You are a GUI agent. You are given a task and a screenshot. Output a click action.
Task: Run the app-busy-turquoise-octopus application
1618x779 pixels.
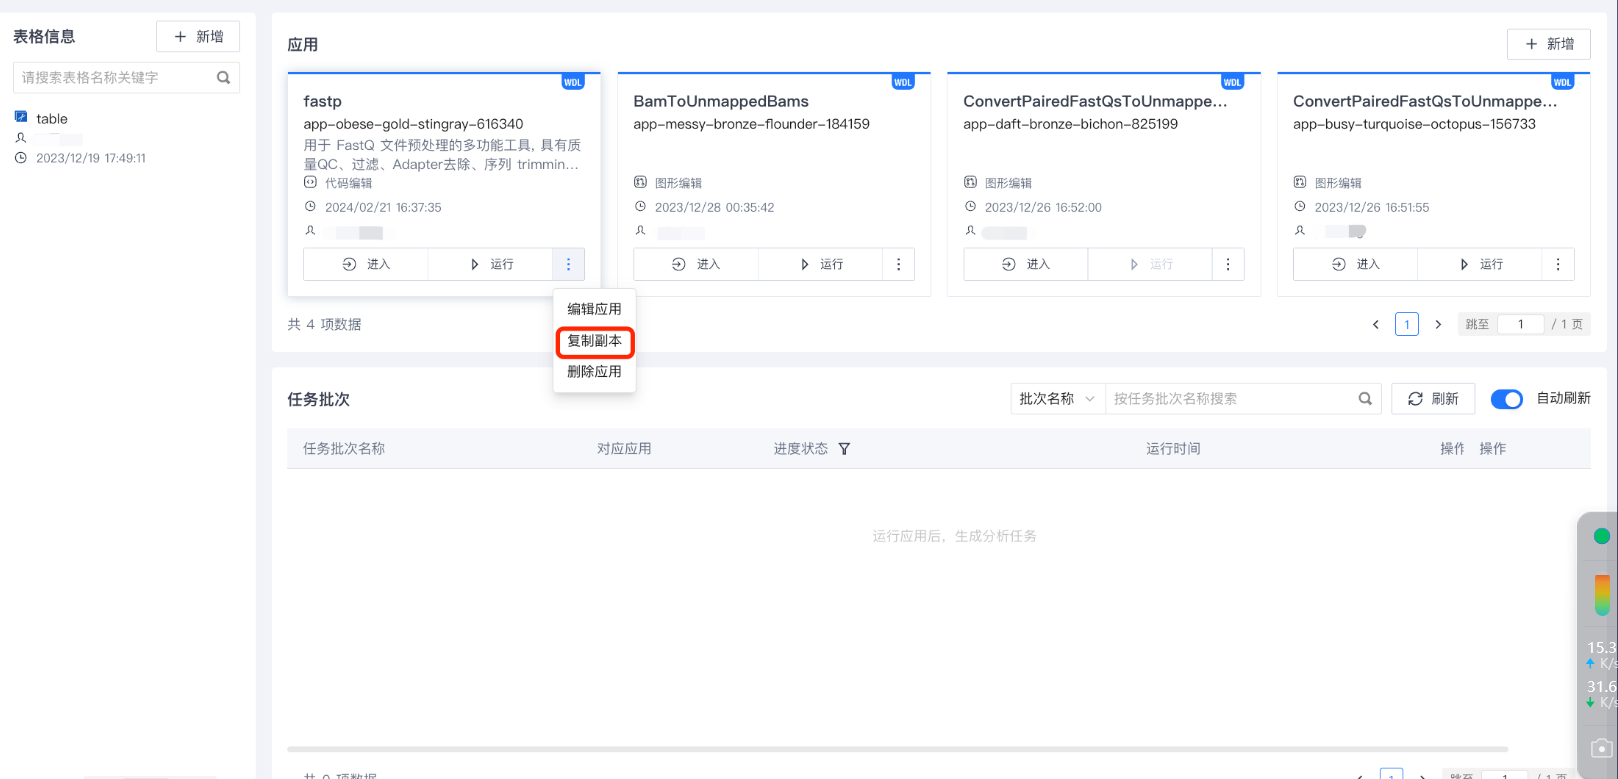[1481, 264]
